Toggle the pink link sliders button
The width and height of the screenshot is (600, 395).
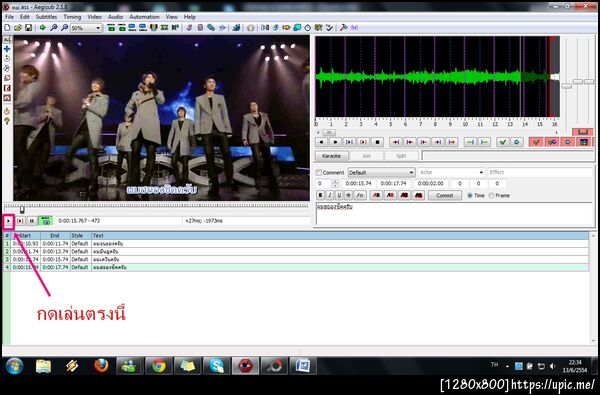tap(583, 132)
